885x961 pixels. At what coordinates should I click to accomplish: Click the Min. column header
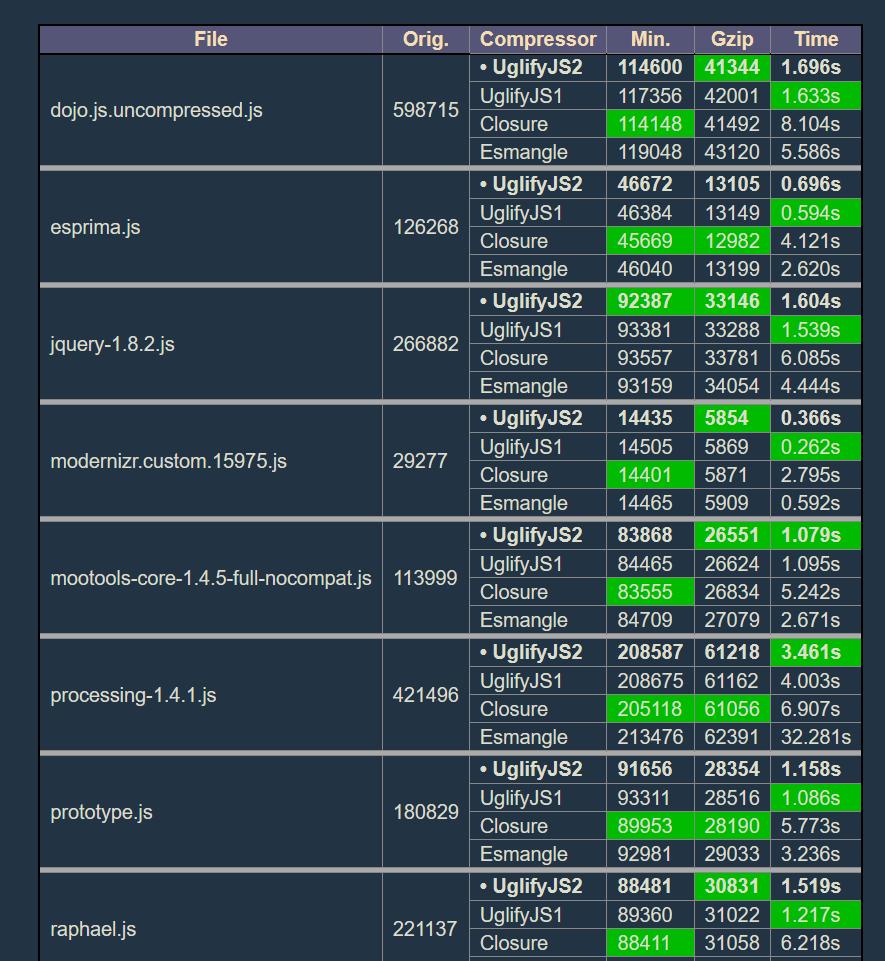(x=650, y=39)
